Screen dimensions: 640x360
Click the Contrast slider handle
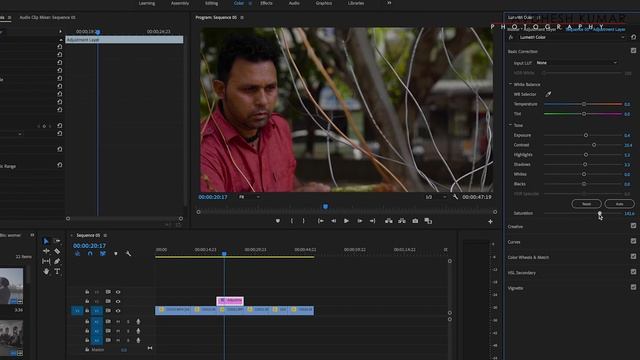(x=594, y=145)
